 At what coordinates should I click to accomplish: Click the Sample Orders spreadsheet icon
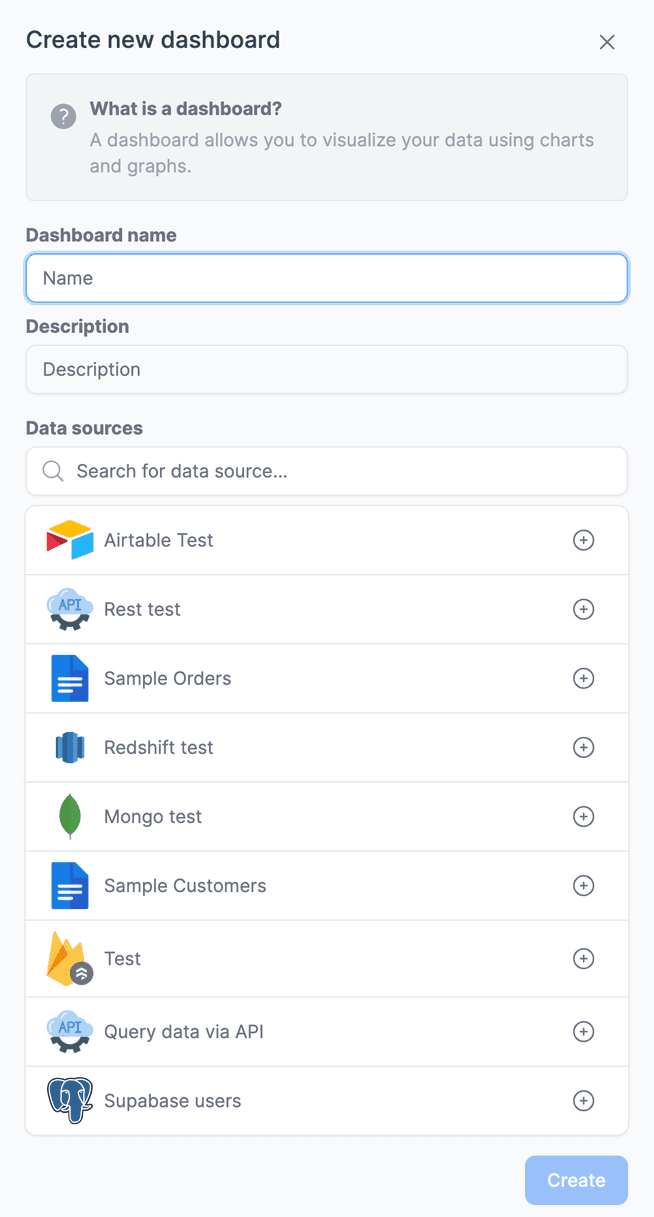68,678
